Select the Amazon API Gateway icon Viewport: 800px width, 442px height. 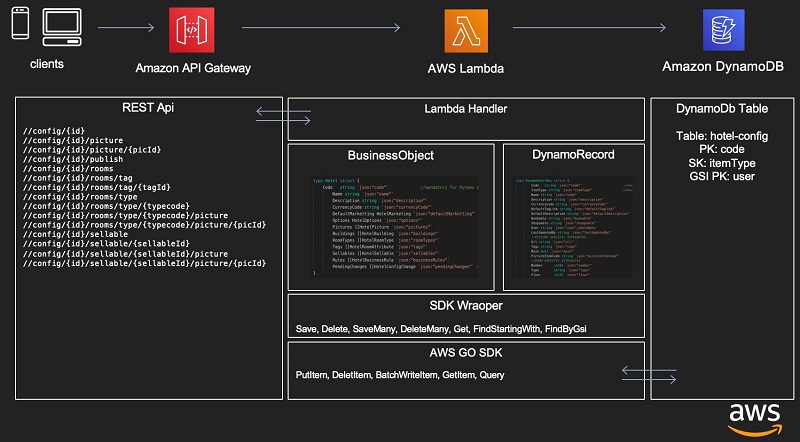coord(192,30)
